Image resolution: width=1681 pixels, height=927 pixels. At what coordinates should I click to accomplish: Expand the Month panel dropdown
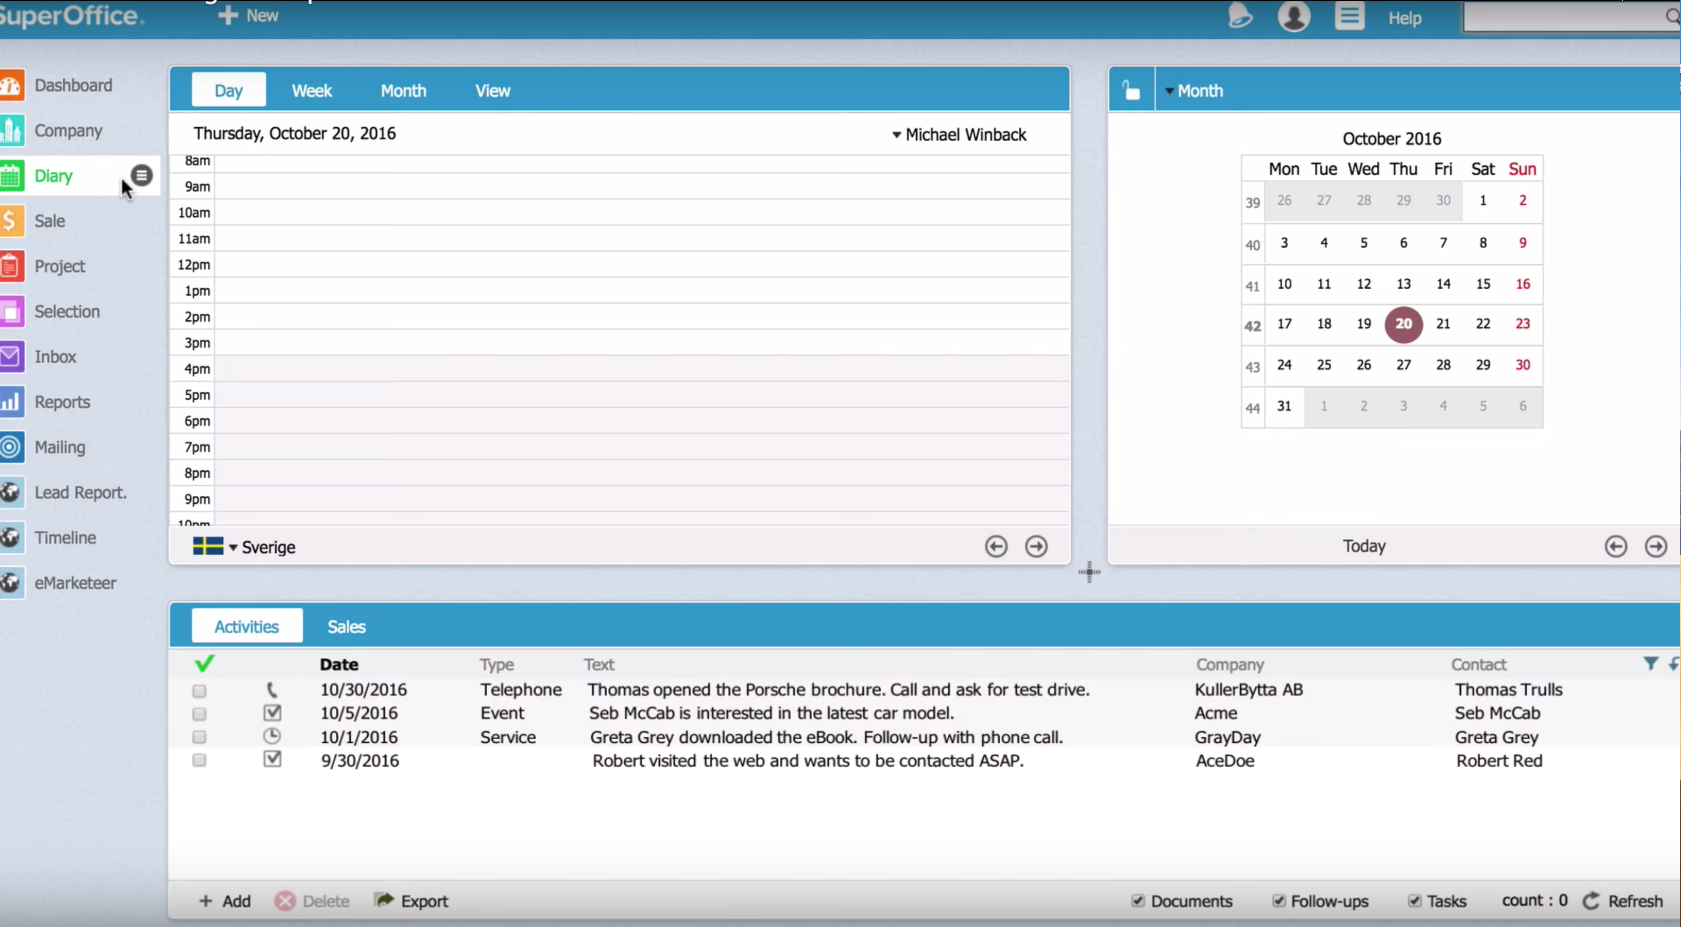tap(1194, 91)
